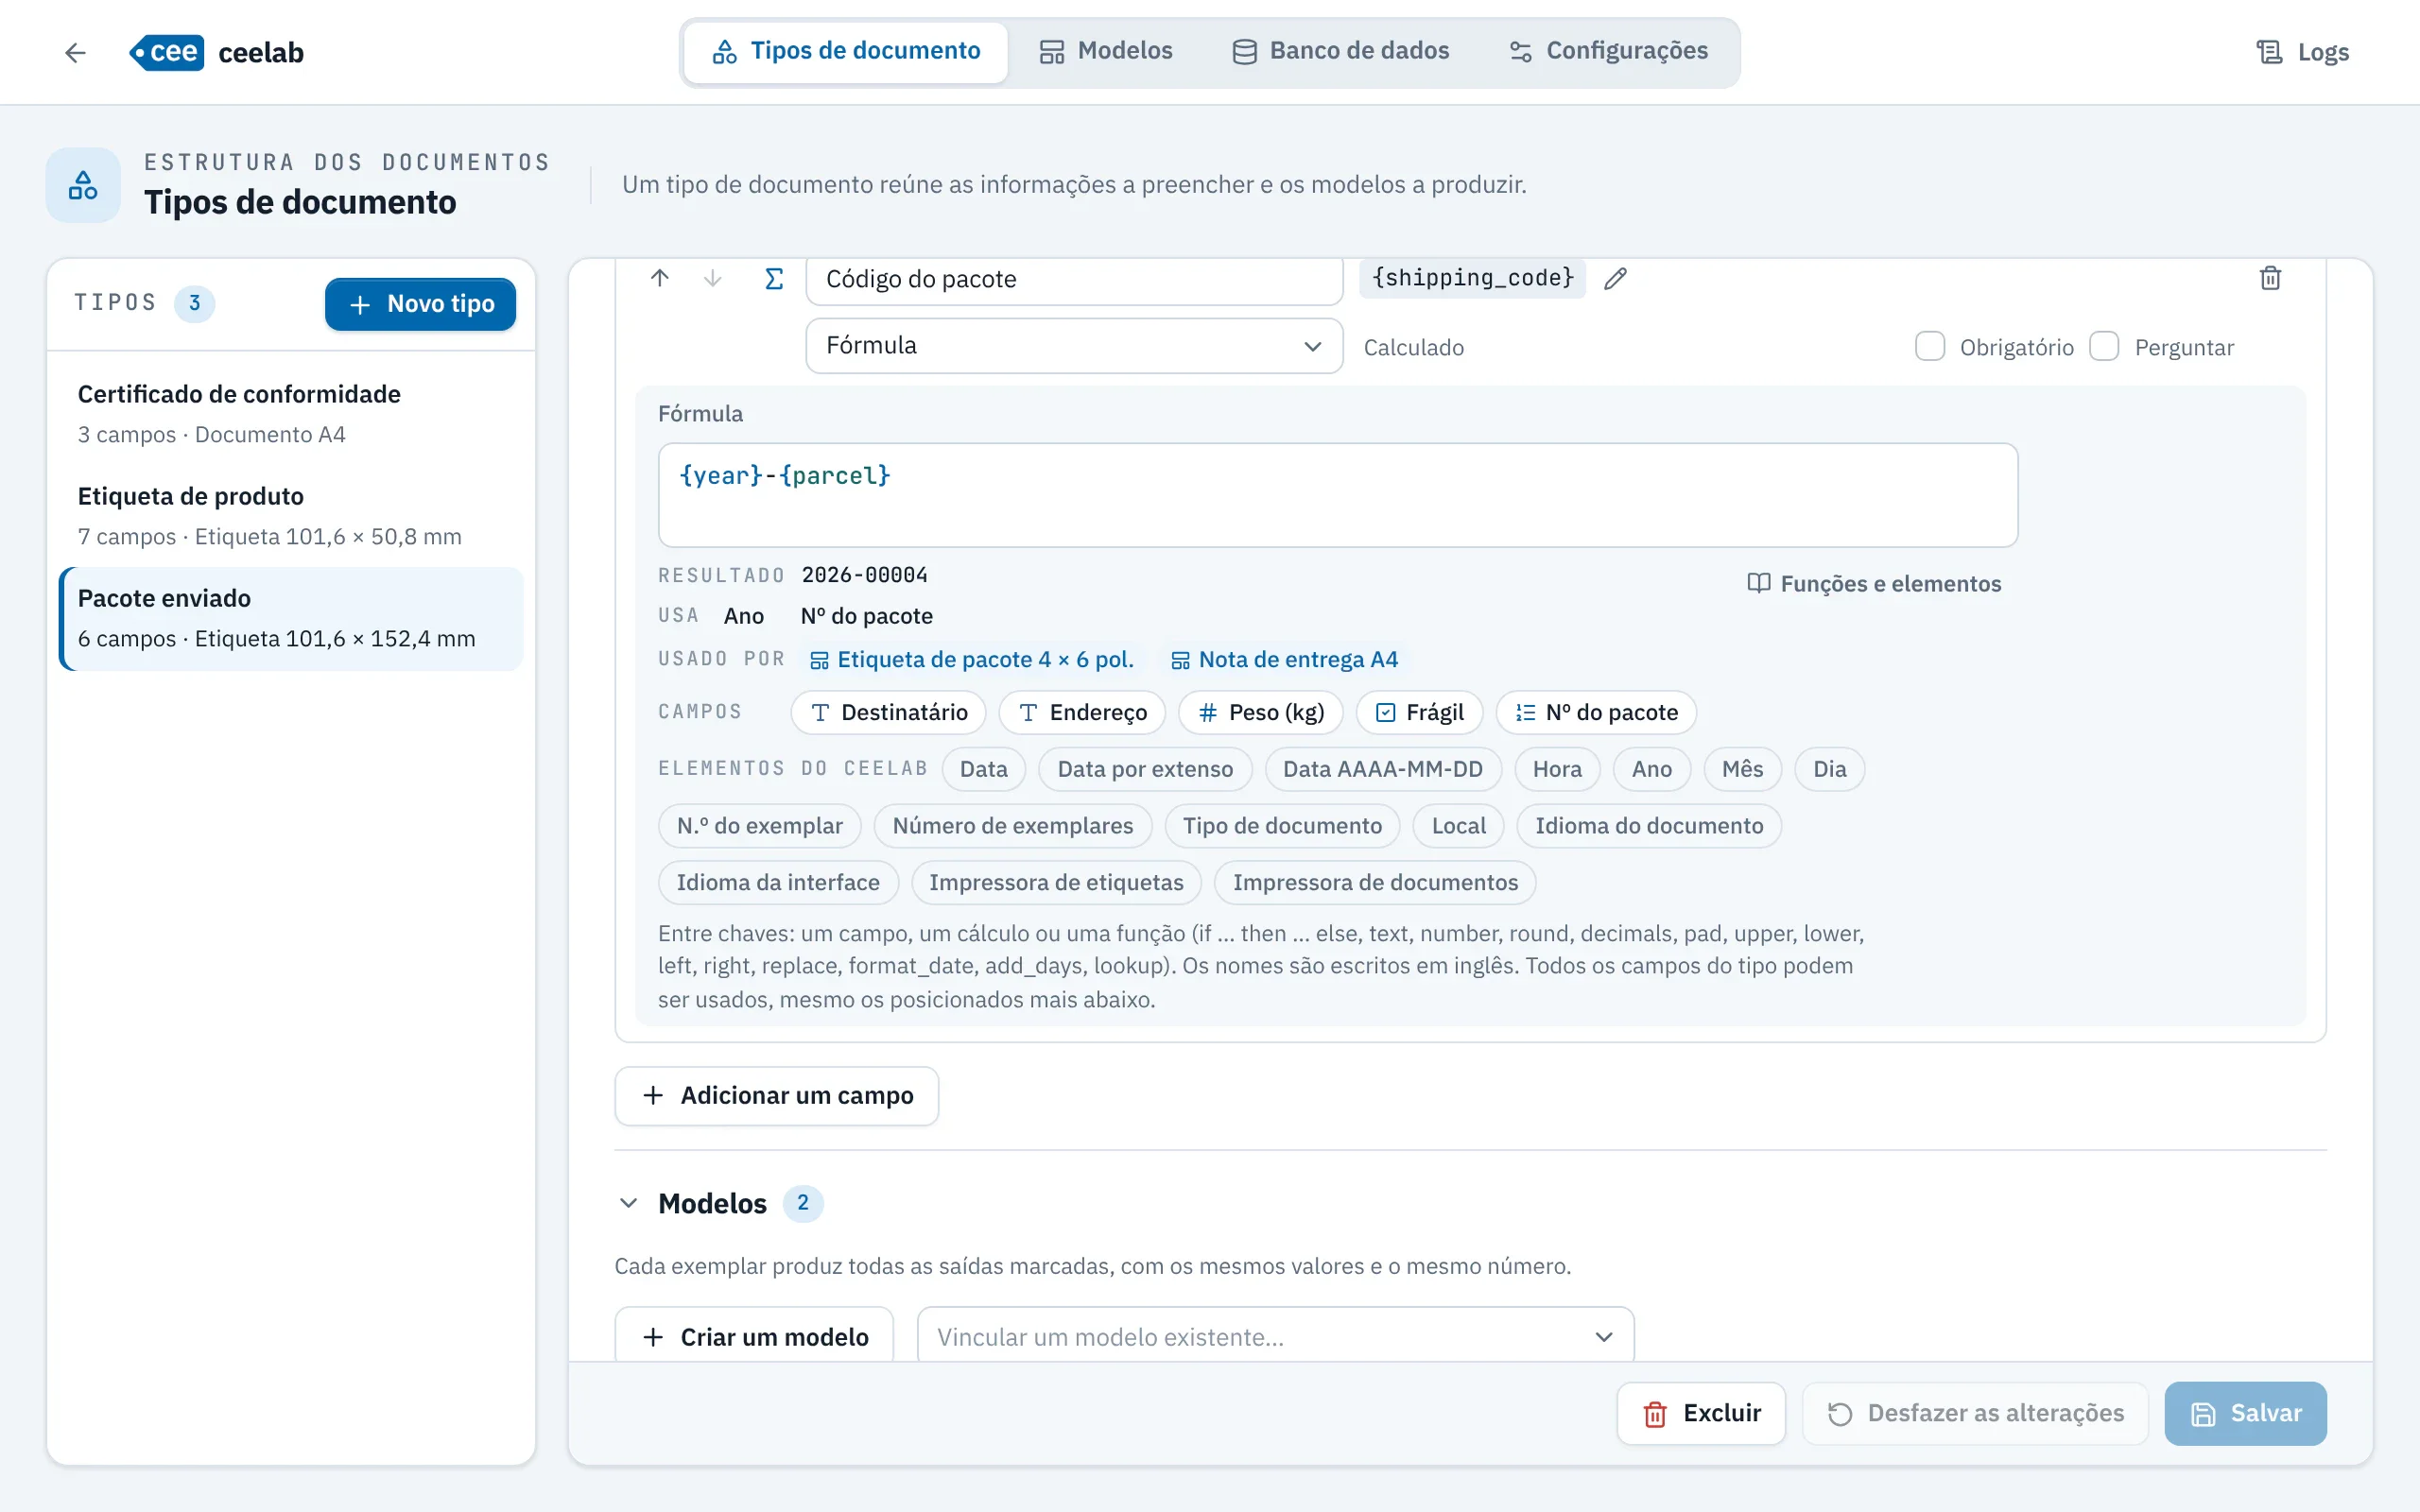The height and width of the screenshot is (1512, 2420).
Task: Insert the Endereço field chip
Action: [1082, 712]
